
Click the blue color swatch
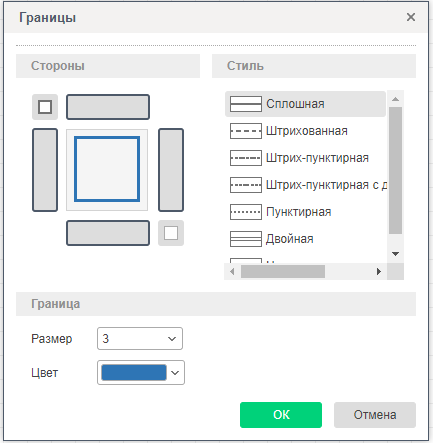click(134, 373)
